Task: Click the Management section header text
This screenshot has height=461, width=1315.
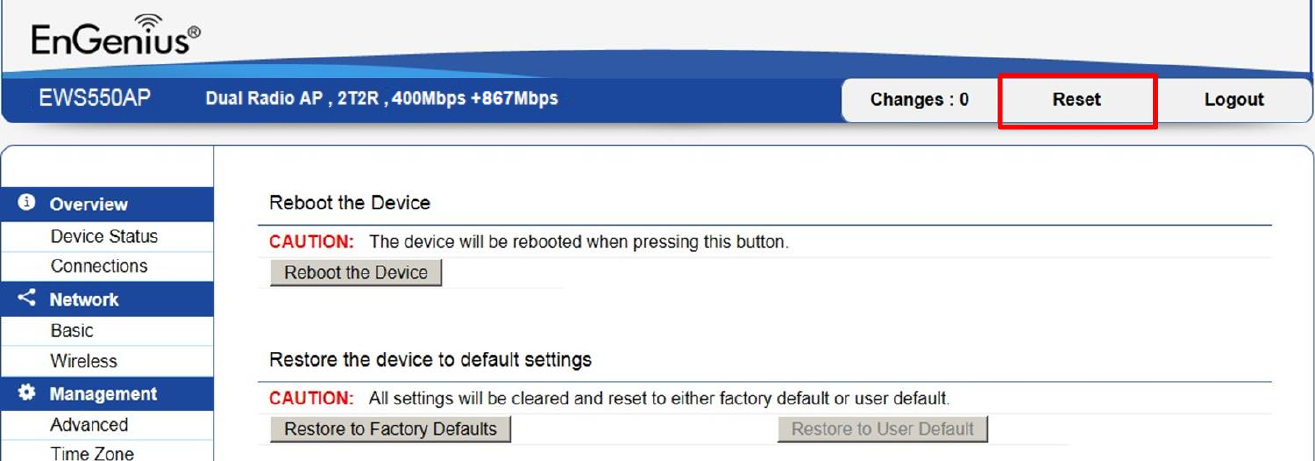Action: pos(103,394)
